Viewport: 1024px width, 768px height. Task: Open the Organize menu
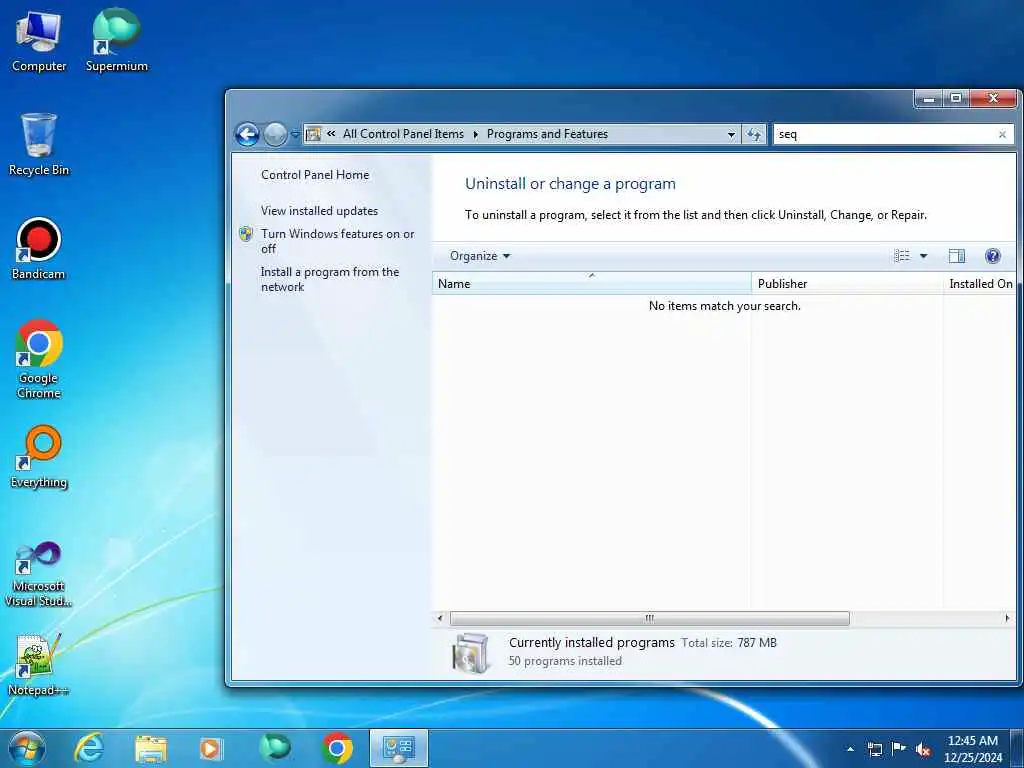point(480,256)
